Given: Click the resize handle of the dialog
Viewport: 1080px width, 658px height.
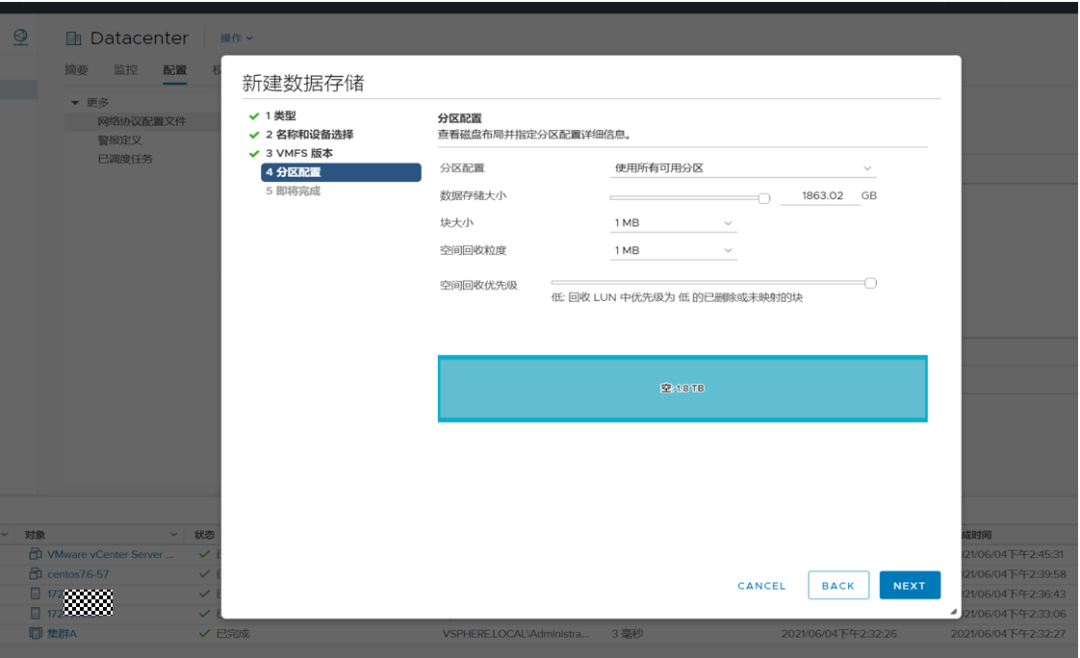Looking at the screenshot, I should click(954, 611).
